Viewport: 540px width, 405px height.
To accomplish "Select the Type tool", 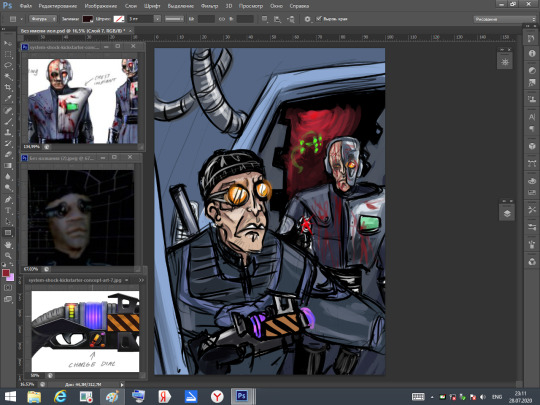I will 8,210.
